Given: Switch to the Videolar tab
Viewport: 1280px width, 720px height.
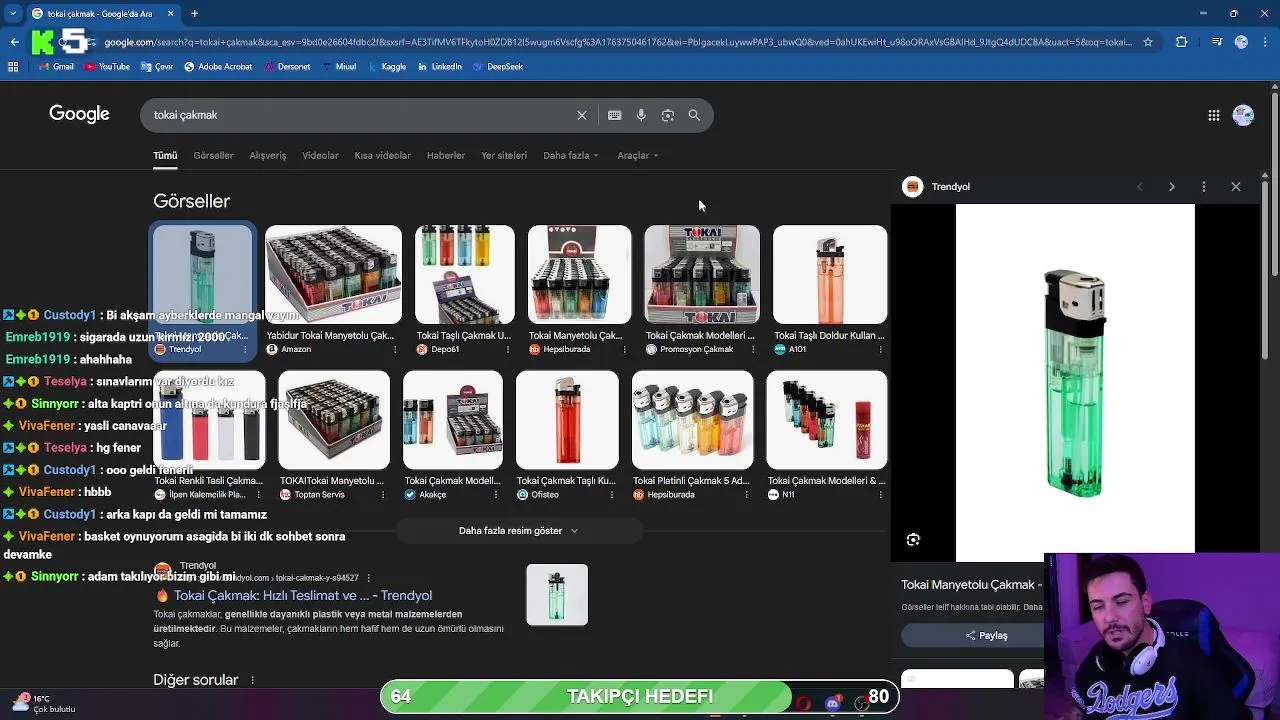Looking at the screenshot, I should (320, 156).
